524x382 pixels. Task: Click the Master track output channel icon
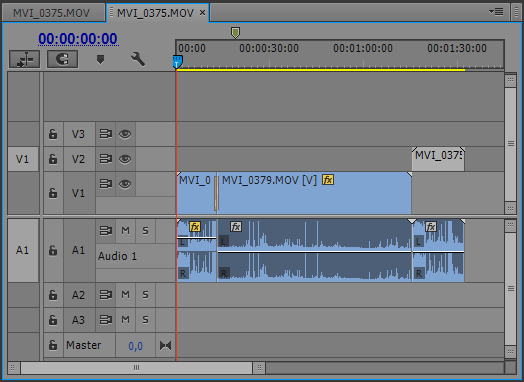point(165,345)
